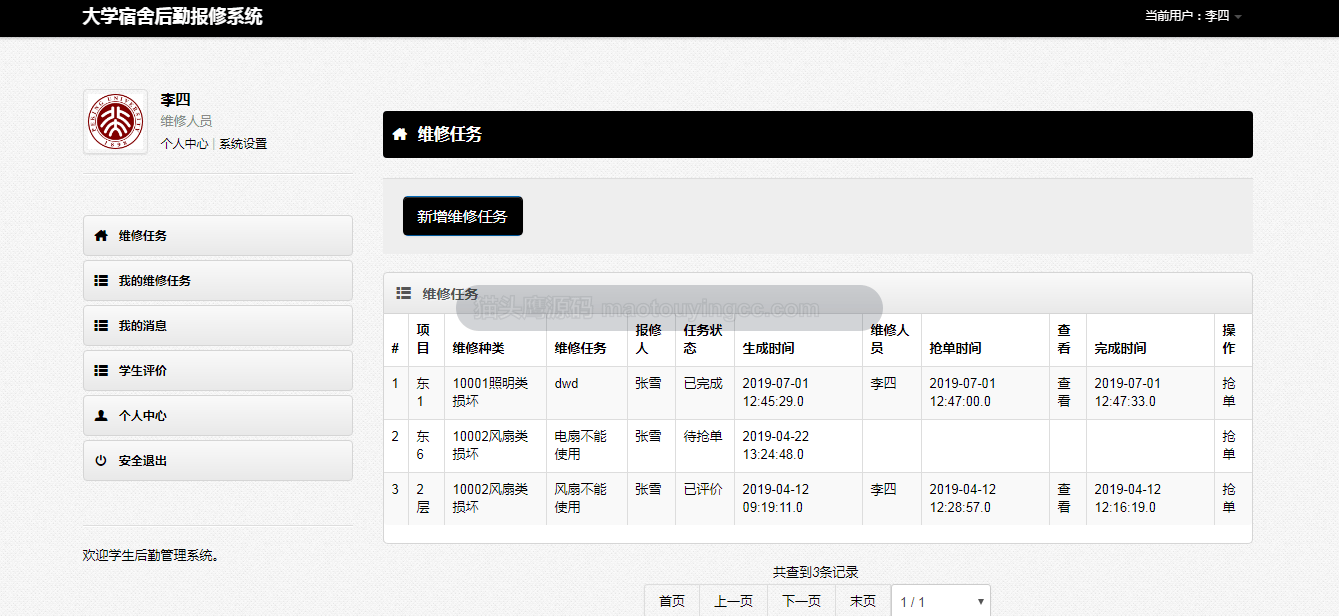
Task: Click the university logo avatar
Action: [x=115, y=122]
